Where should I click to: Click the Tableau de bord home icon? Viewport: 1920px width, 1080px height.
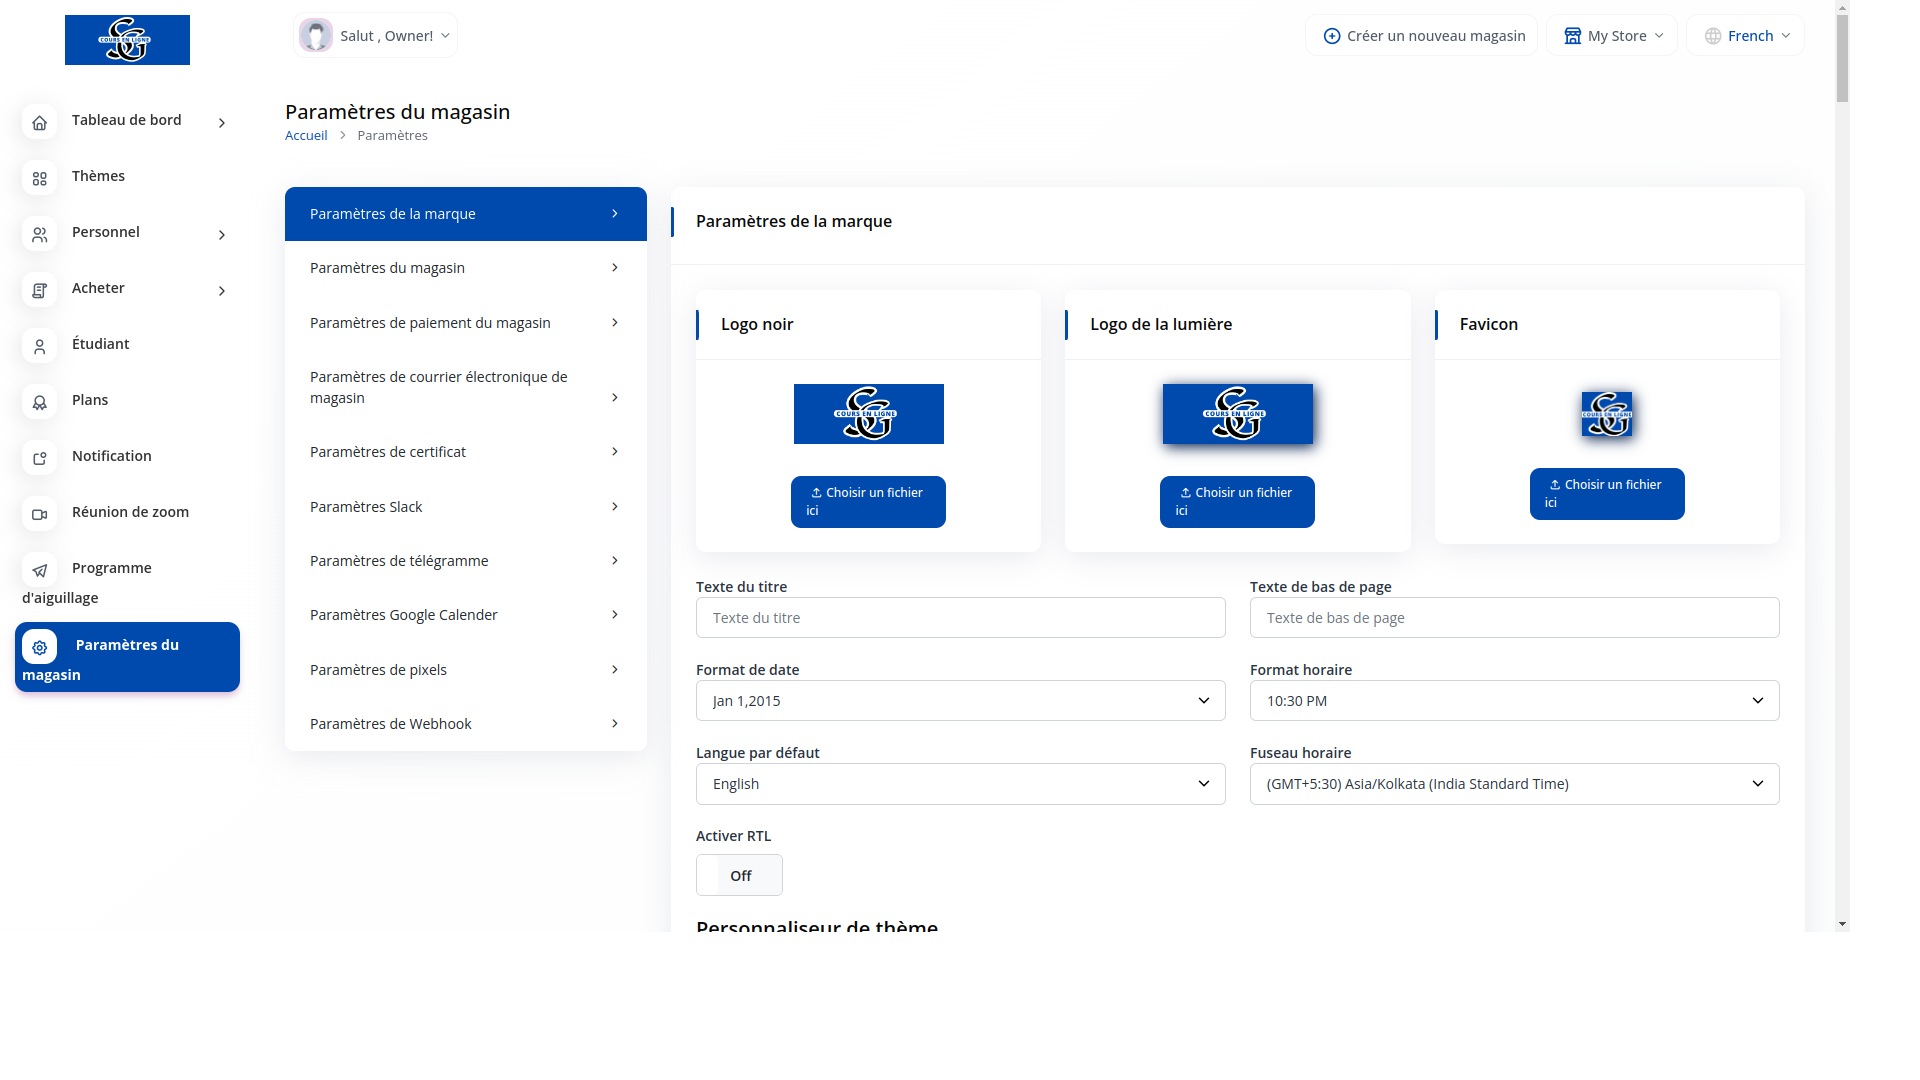point(39,122)
